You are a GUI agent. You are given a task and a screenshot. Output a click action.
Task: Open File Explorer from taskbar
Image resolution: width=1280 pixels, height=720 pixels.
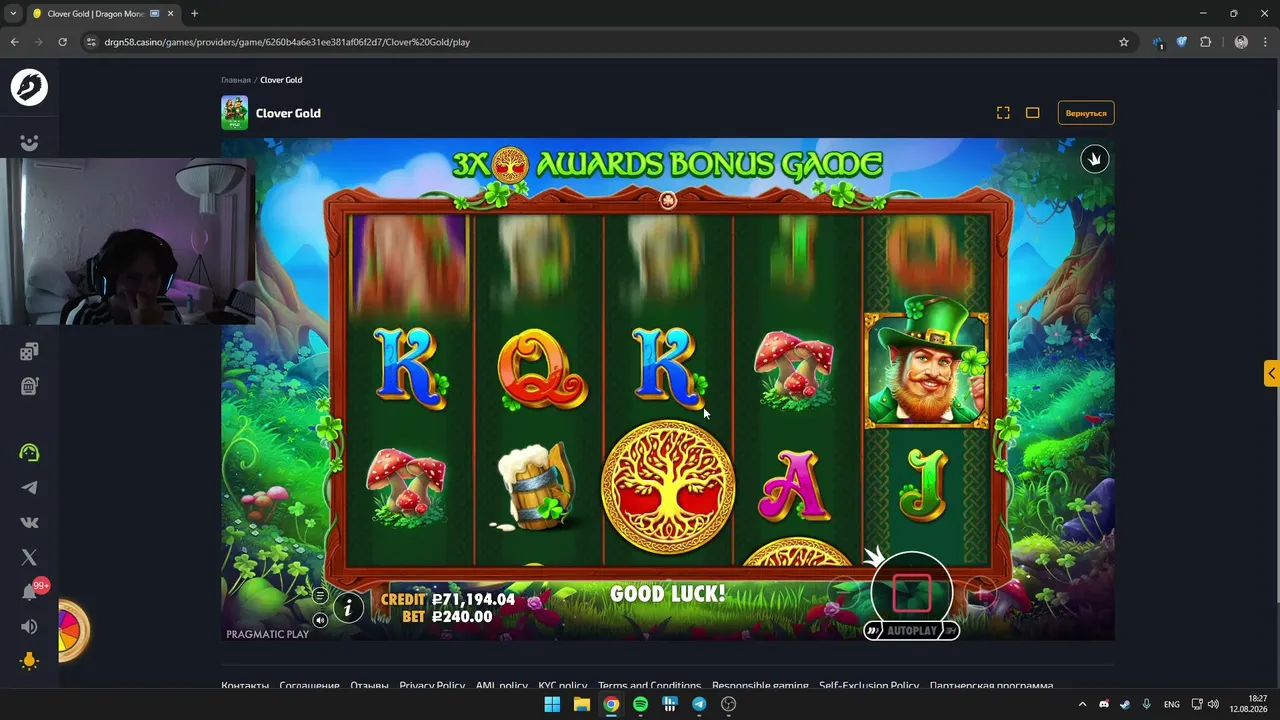pyautogui.click(x=582, y=704)
